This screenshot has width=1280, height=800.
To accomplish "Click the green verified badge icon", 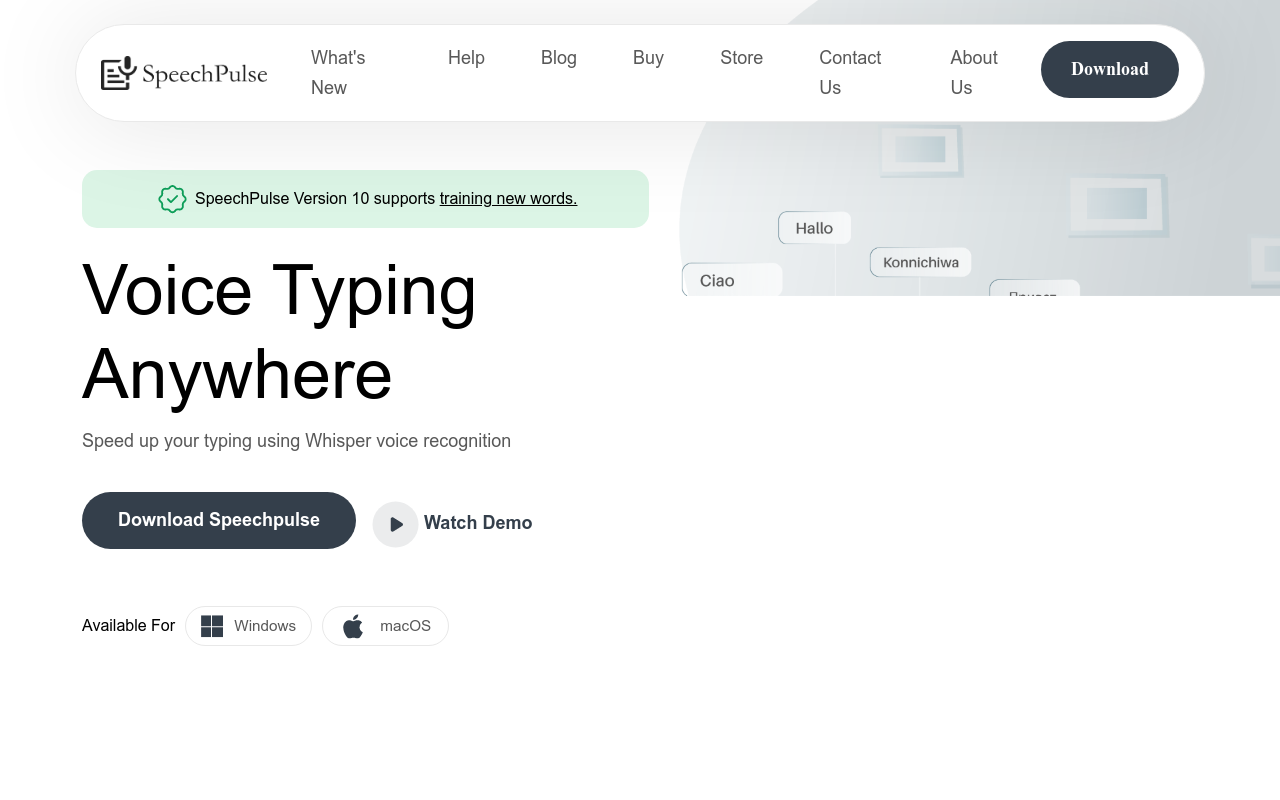I will pos(173,199).
